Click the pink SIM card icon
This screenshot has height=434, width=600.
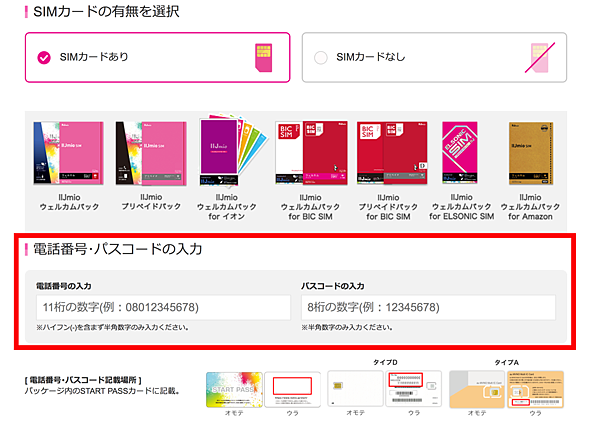[264, 57]
